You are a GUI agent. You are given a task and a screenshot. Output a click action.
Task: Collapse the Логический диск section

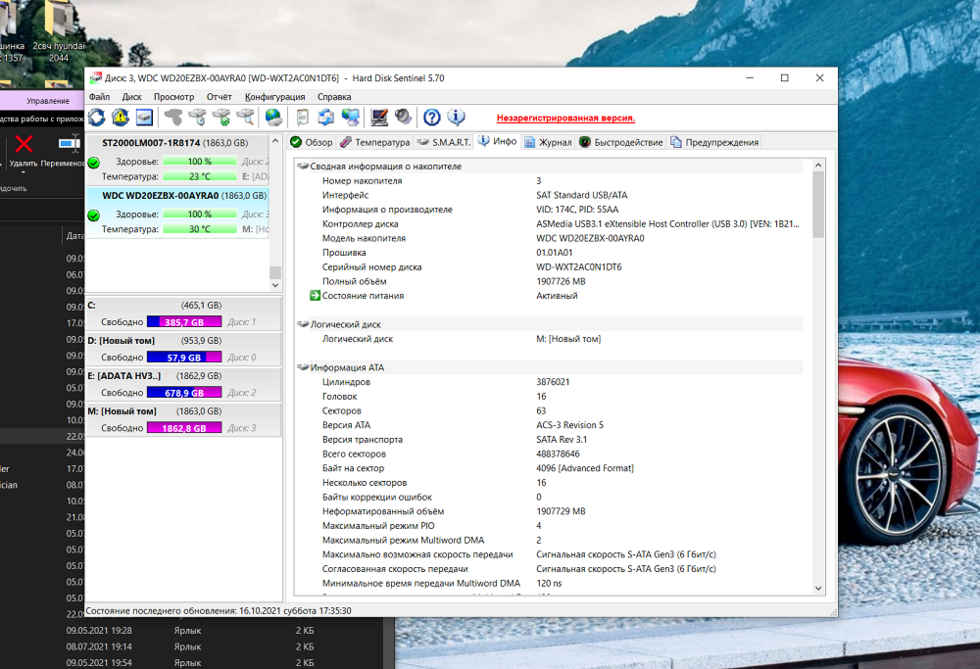[303, 325]
